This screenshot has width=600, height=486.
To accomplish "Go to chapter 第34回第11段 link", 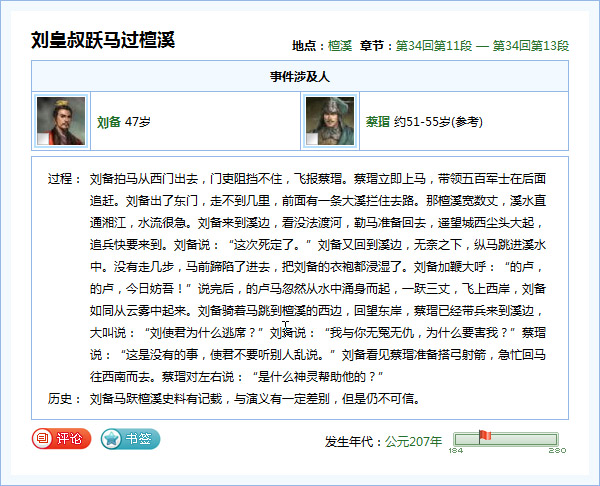I will tap(434, 46).
